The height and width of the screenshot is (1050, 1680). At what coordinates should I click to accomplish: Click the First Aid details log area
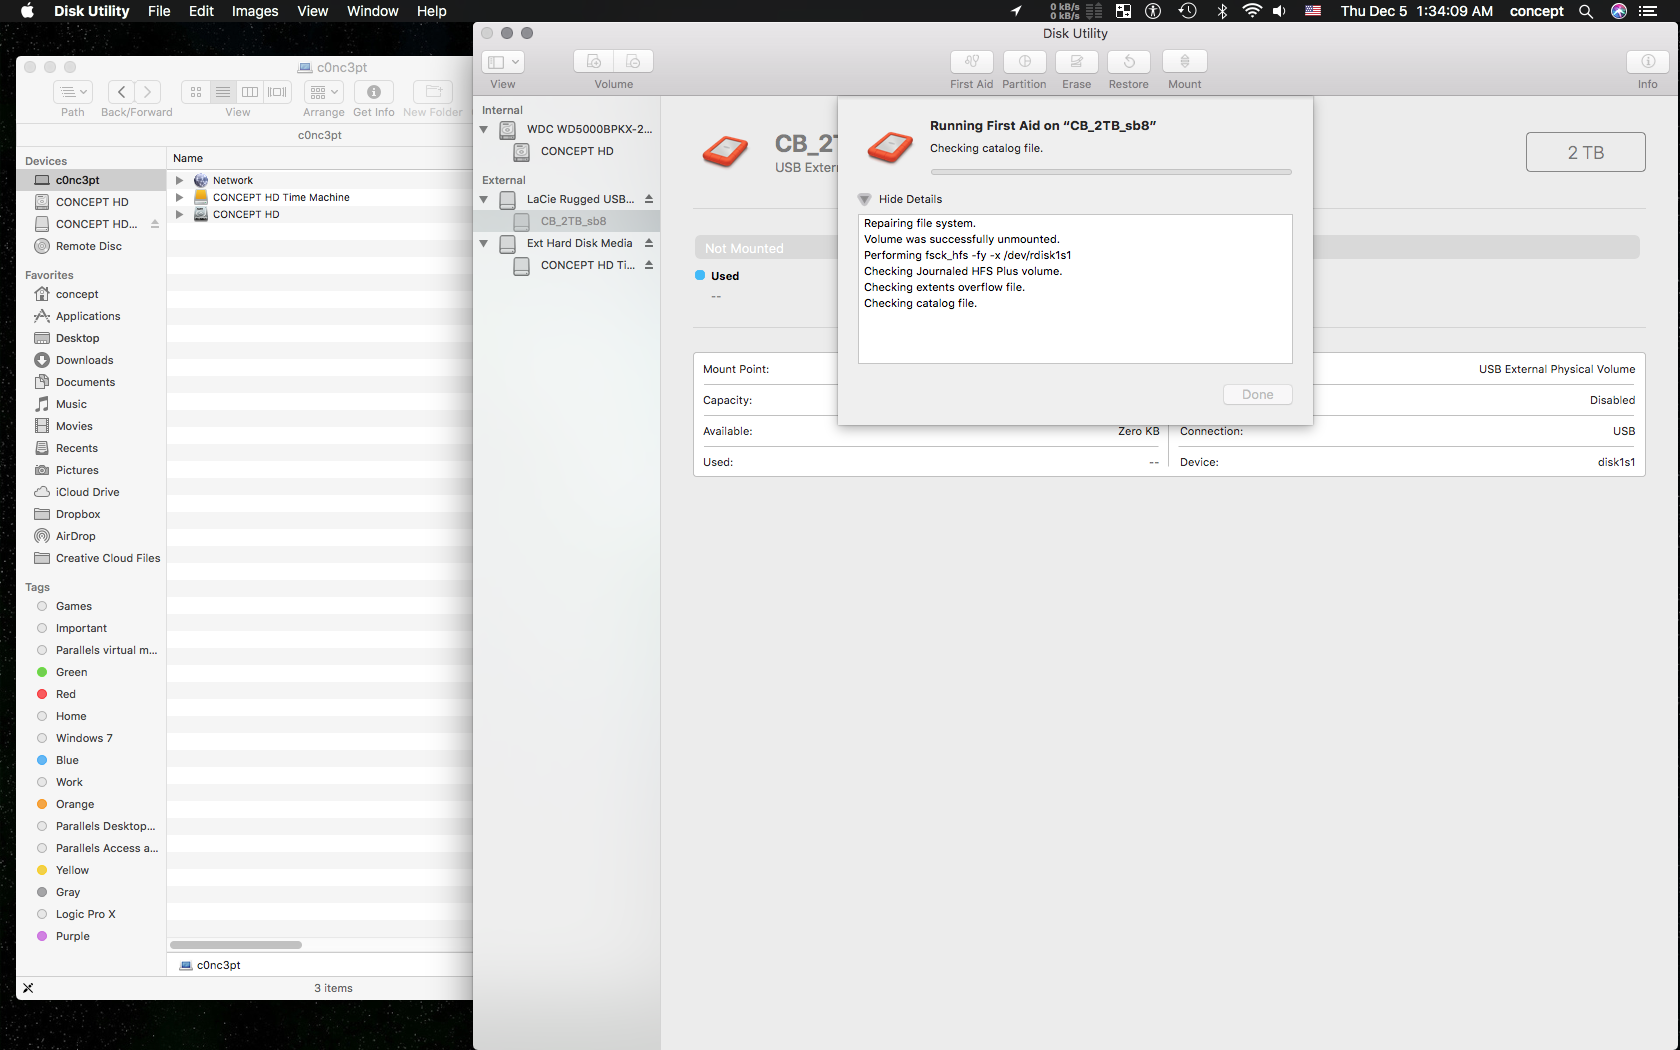[x=1075, y=289]
